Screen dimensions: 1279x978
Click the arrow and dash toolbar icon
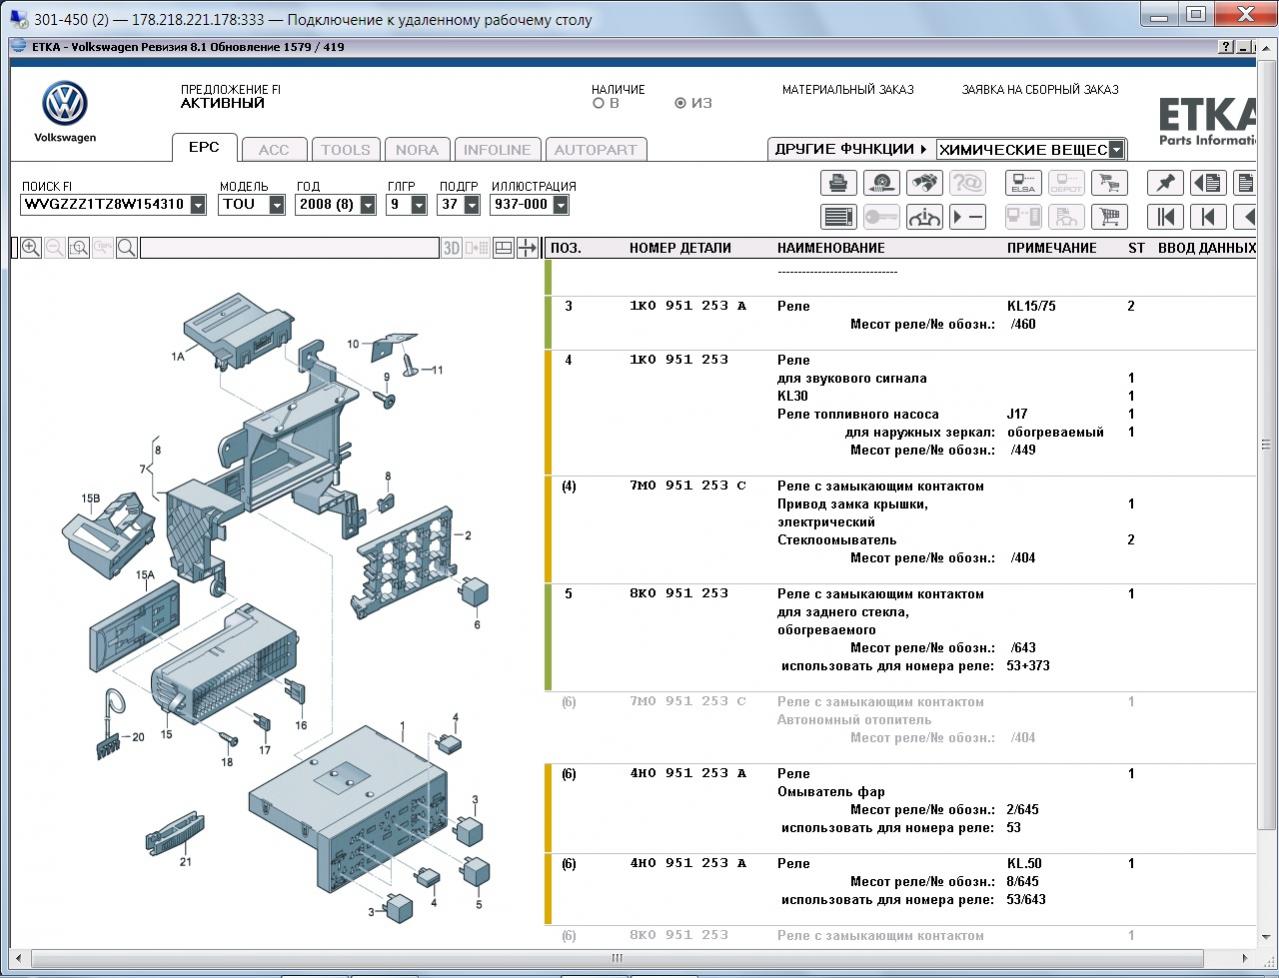(x=967, y=217)
